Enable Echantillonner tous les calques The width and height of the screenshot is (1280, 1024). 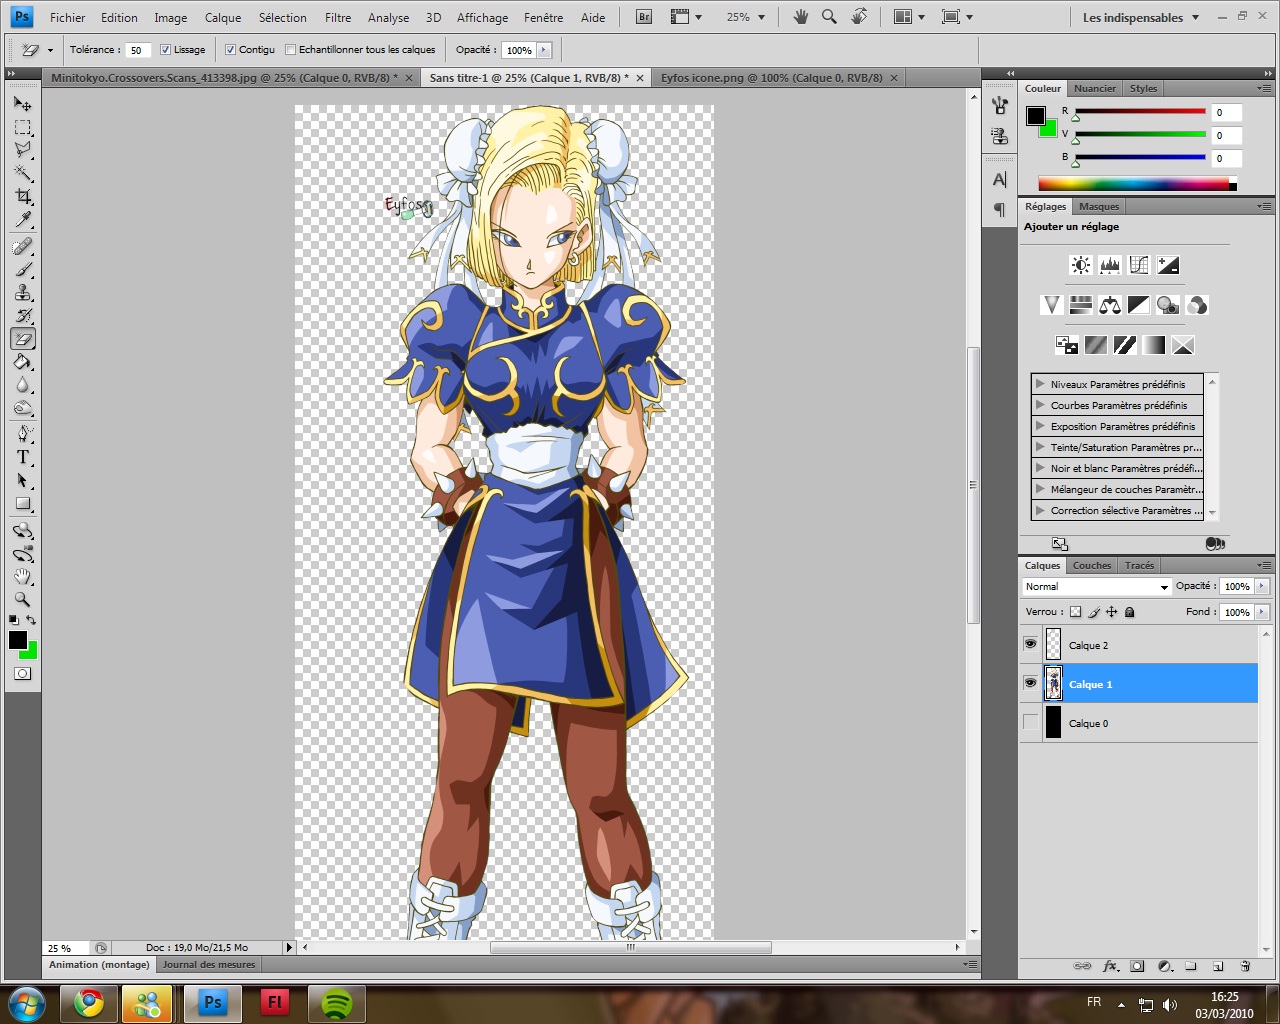tap(291, 49)
